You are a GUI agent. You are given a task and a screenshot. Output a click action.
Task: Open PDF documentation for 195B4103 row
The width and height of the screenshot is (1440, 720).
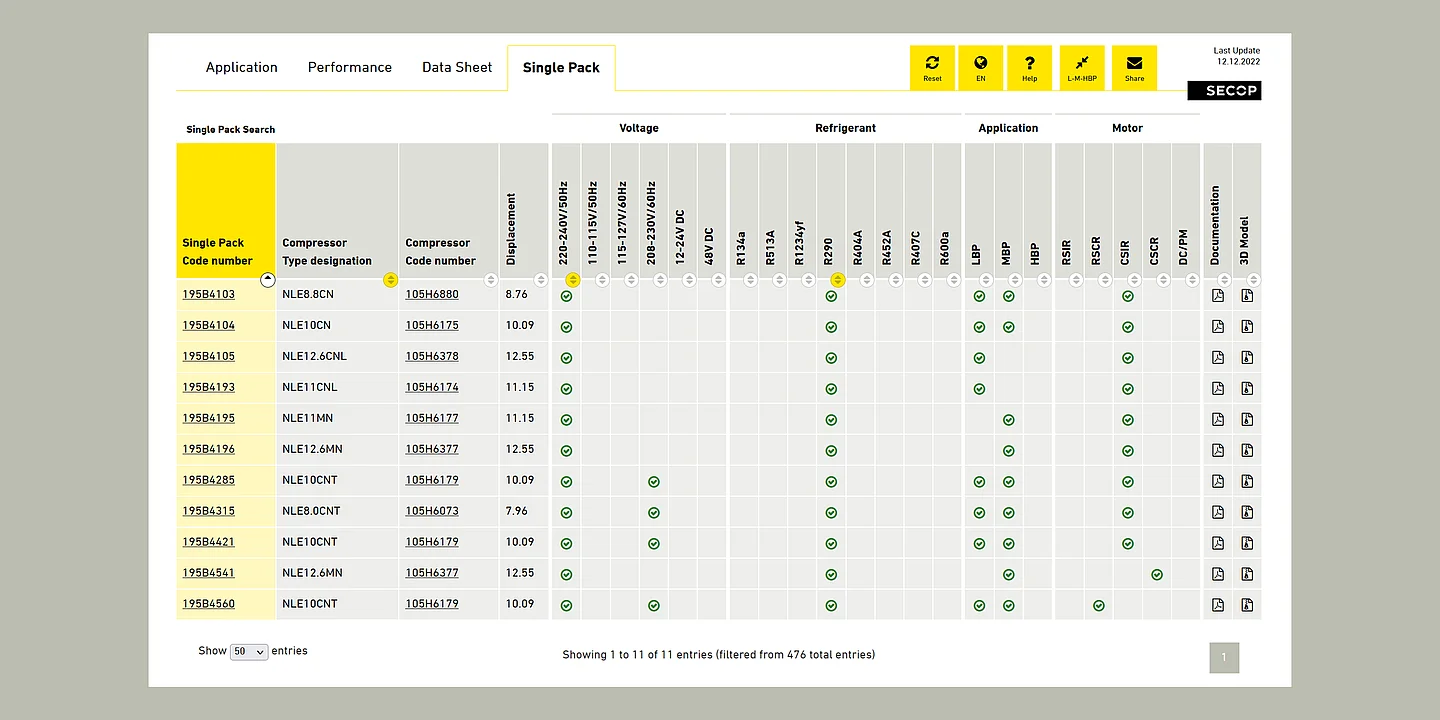1218,296
